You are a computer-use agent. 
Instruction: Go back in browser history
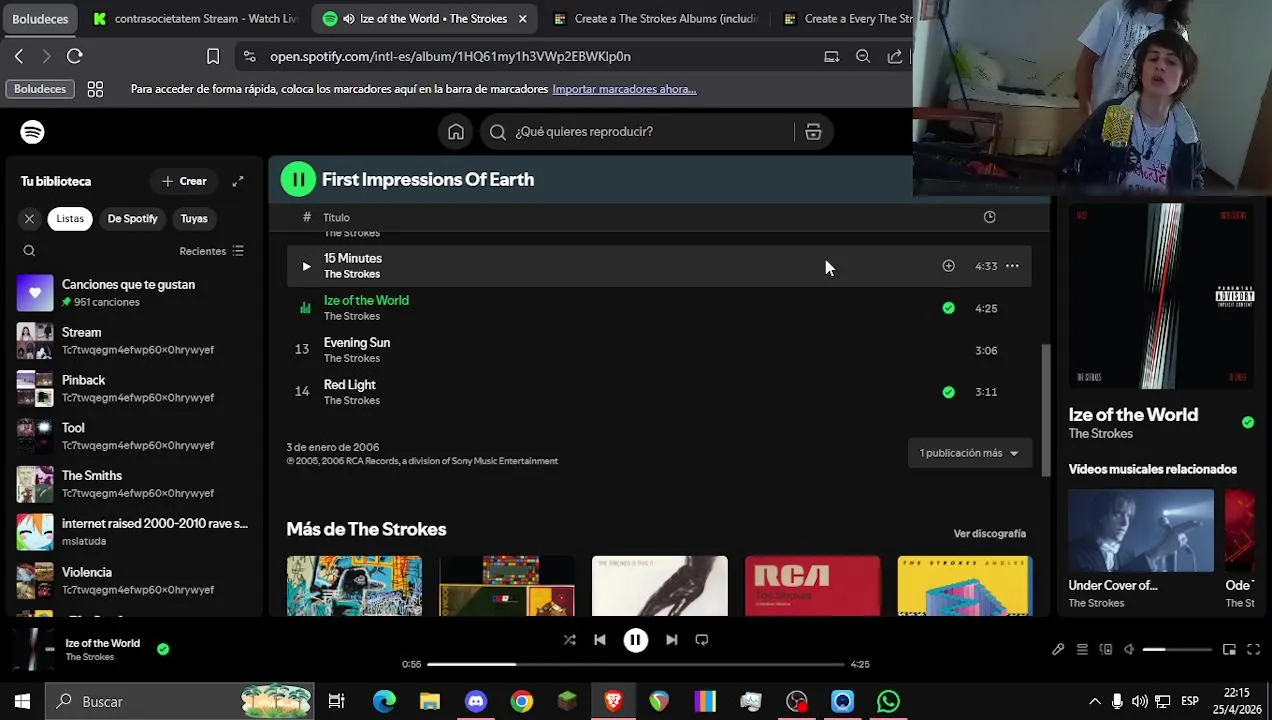[x=19, y=57]
